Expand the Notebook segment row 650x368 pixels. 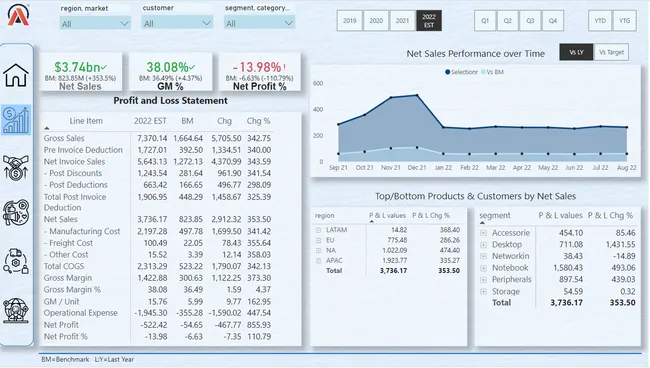coord(483,268)
